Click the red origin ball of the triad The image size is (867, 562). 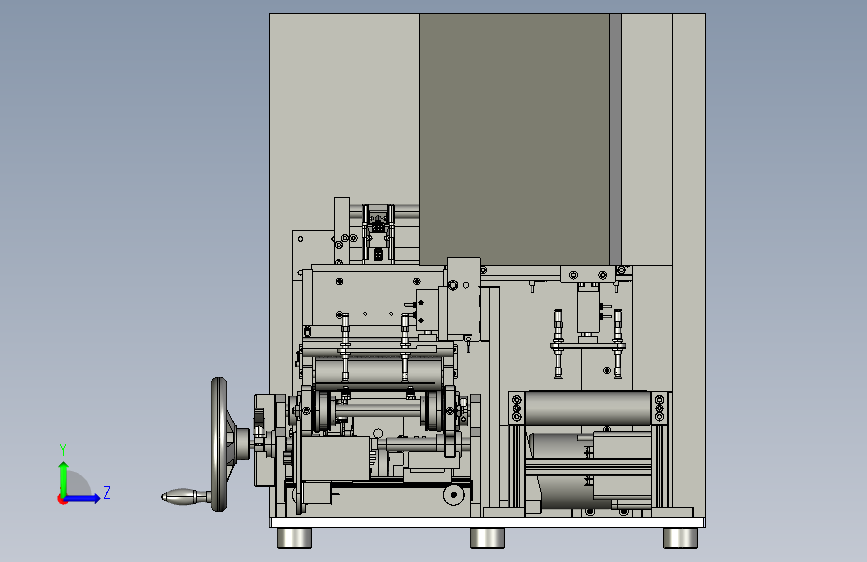pyautogui.click(x=61, y=500)
